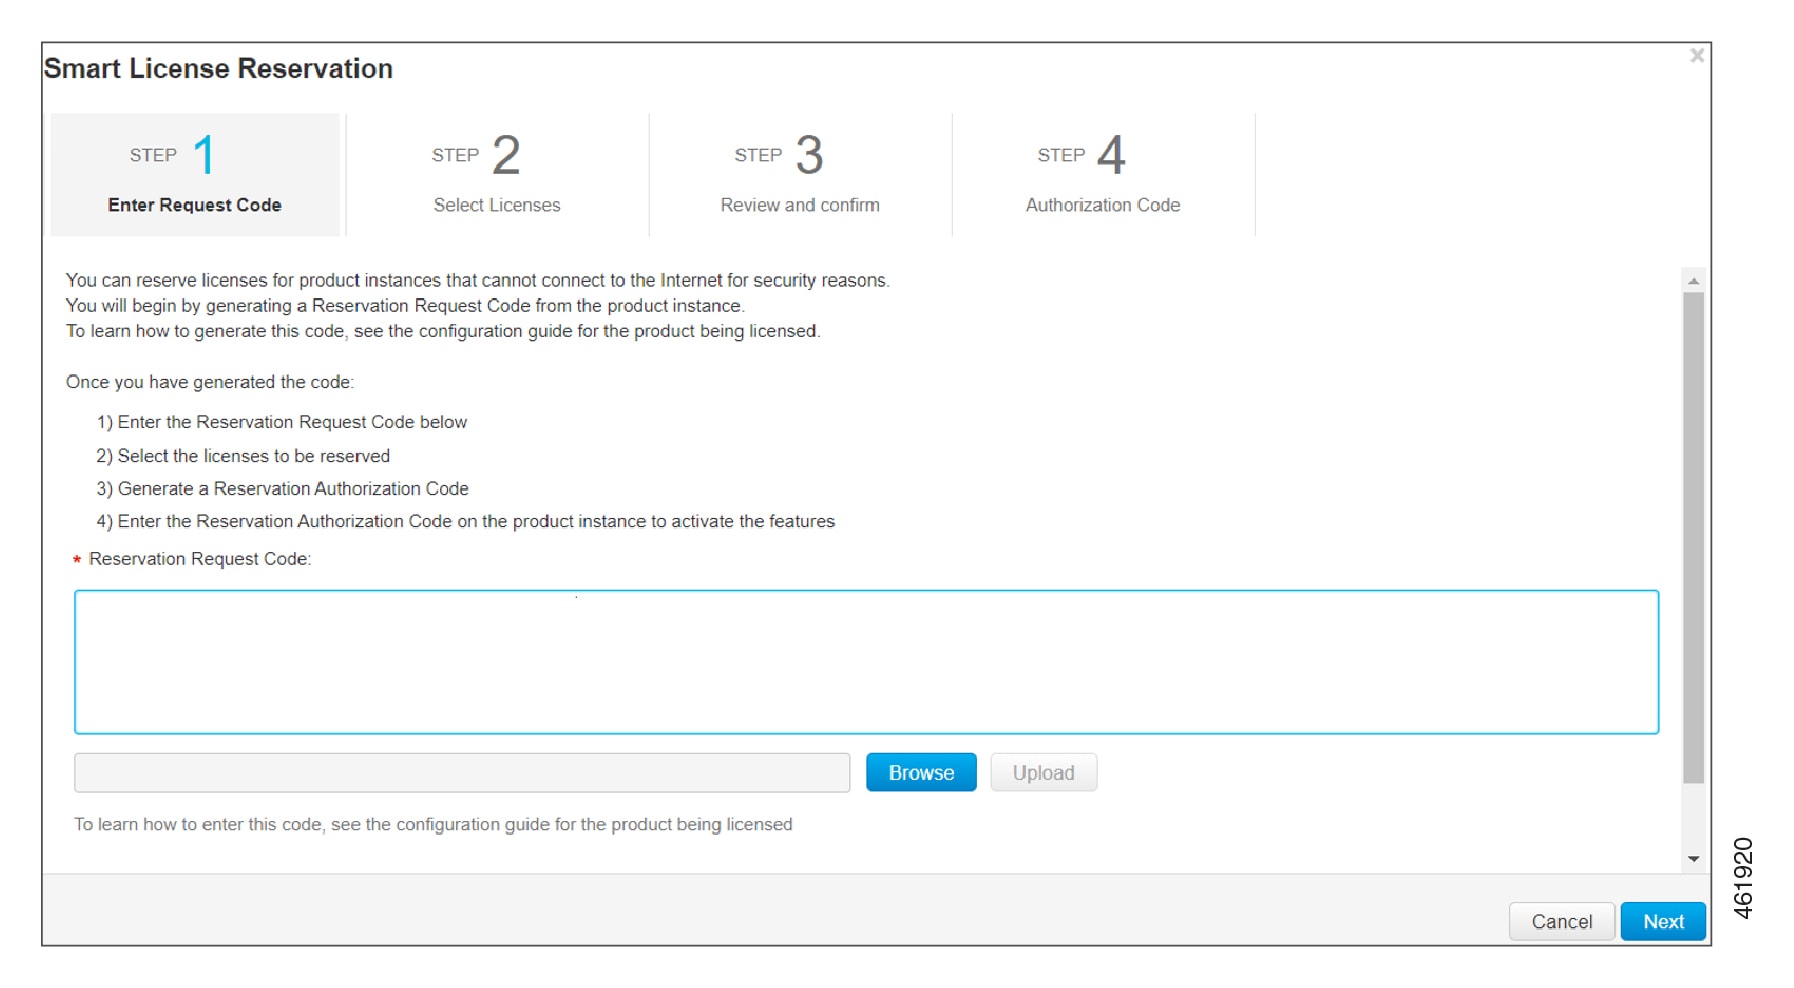Click the 'Smart License Reservation' title
The width and height of the screenshot is (1794, 988).
218,69
